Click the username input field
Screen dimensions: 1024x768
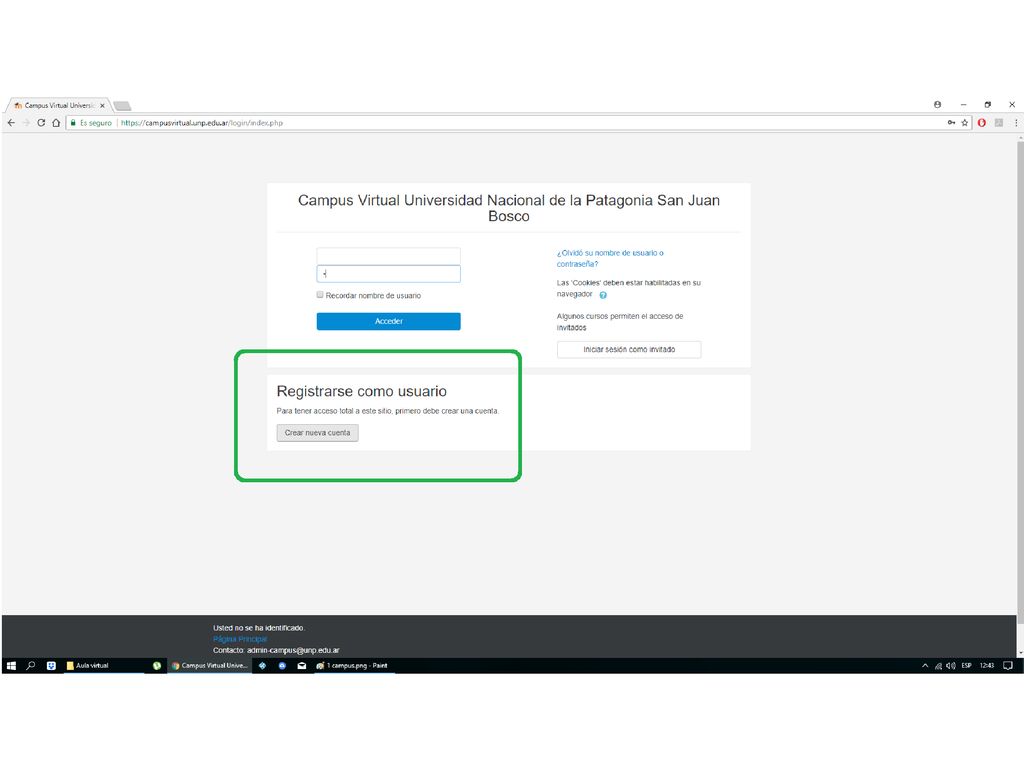point(389,255)
